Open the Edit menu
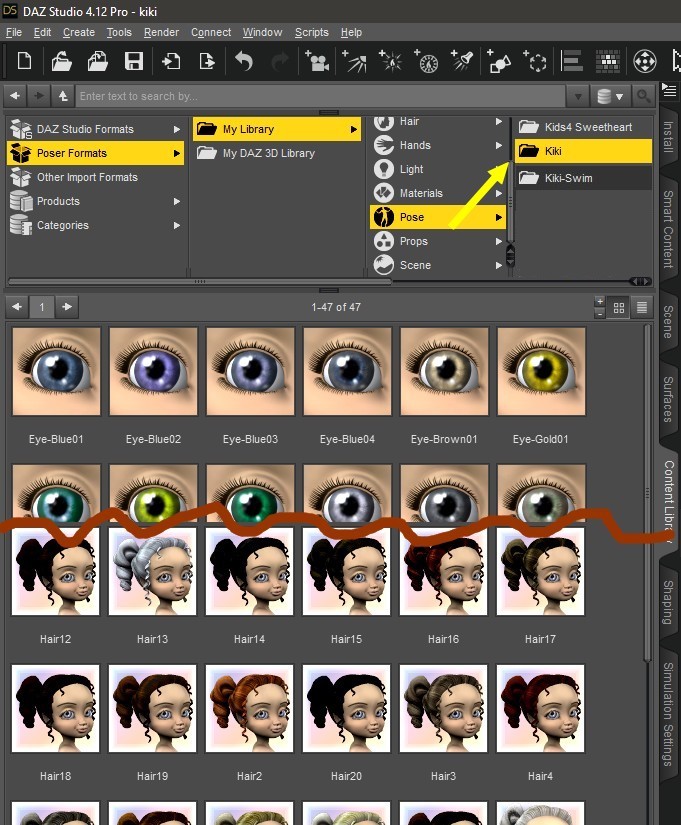681x825 pixels. click(42, 32)
